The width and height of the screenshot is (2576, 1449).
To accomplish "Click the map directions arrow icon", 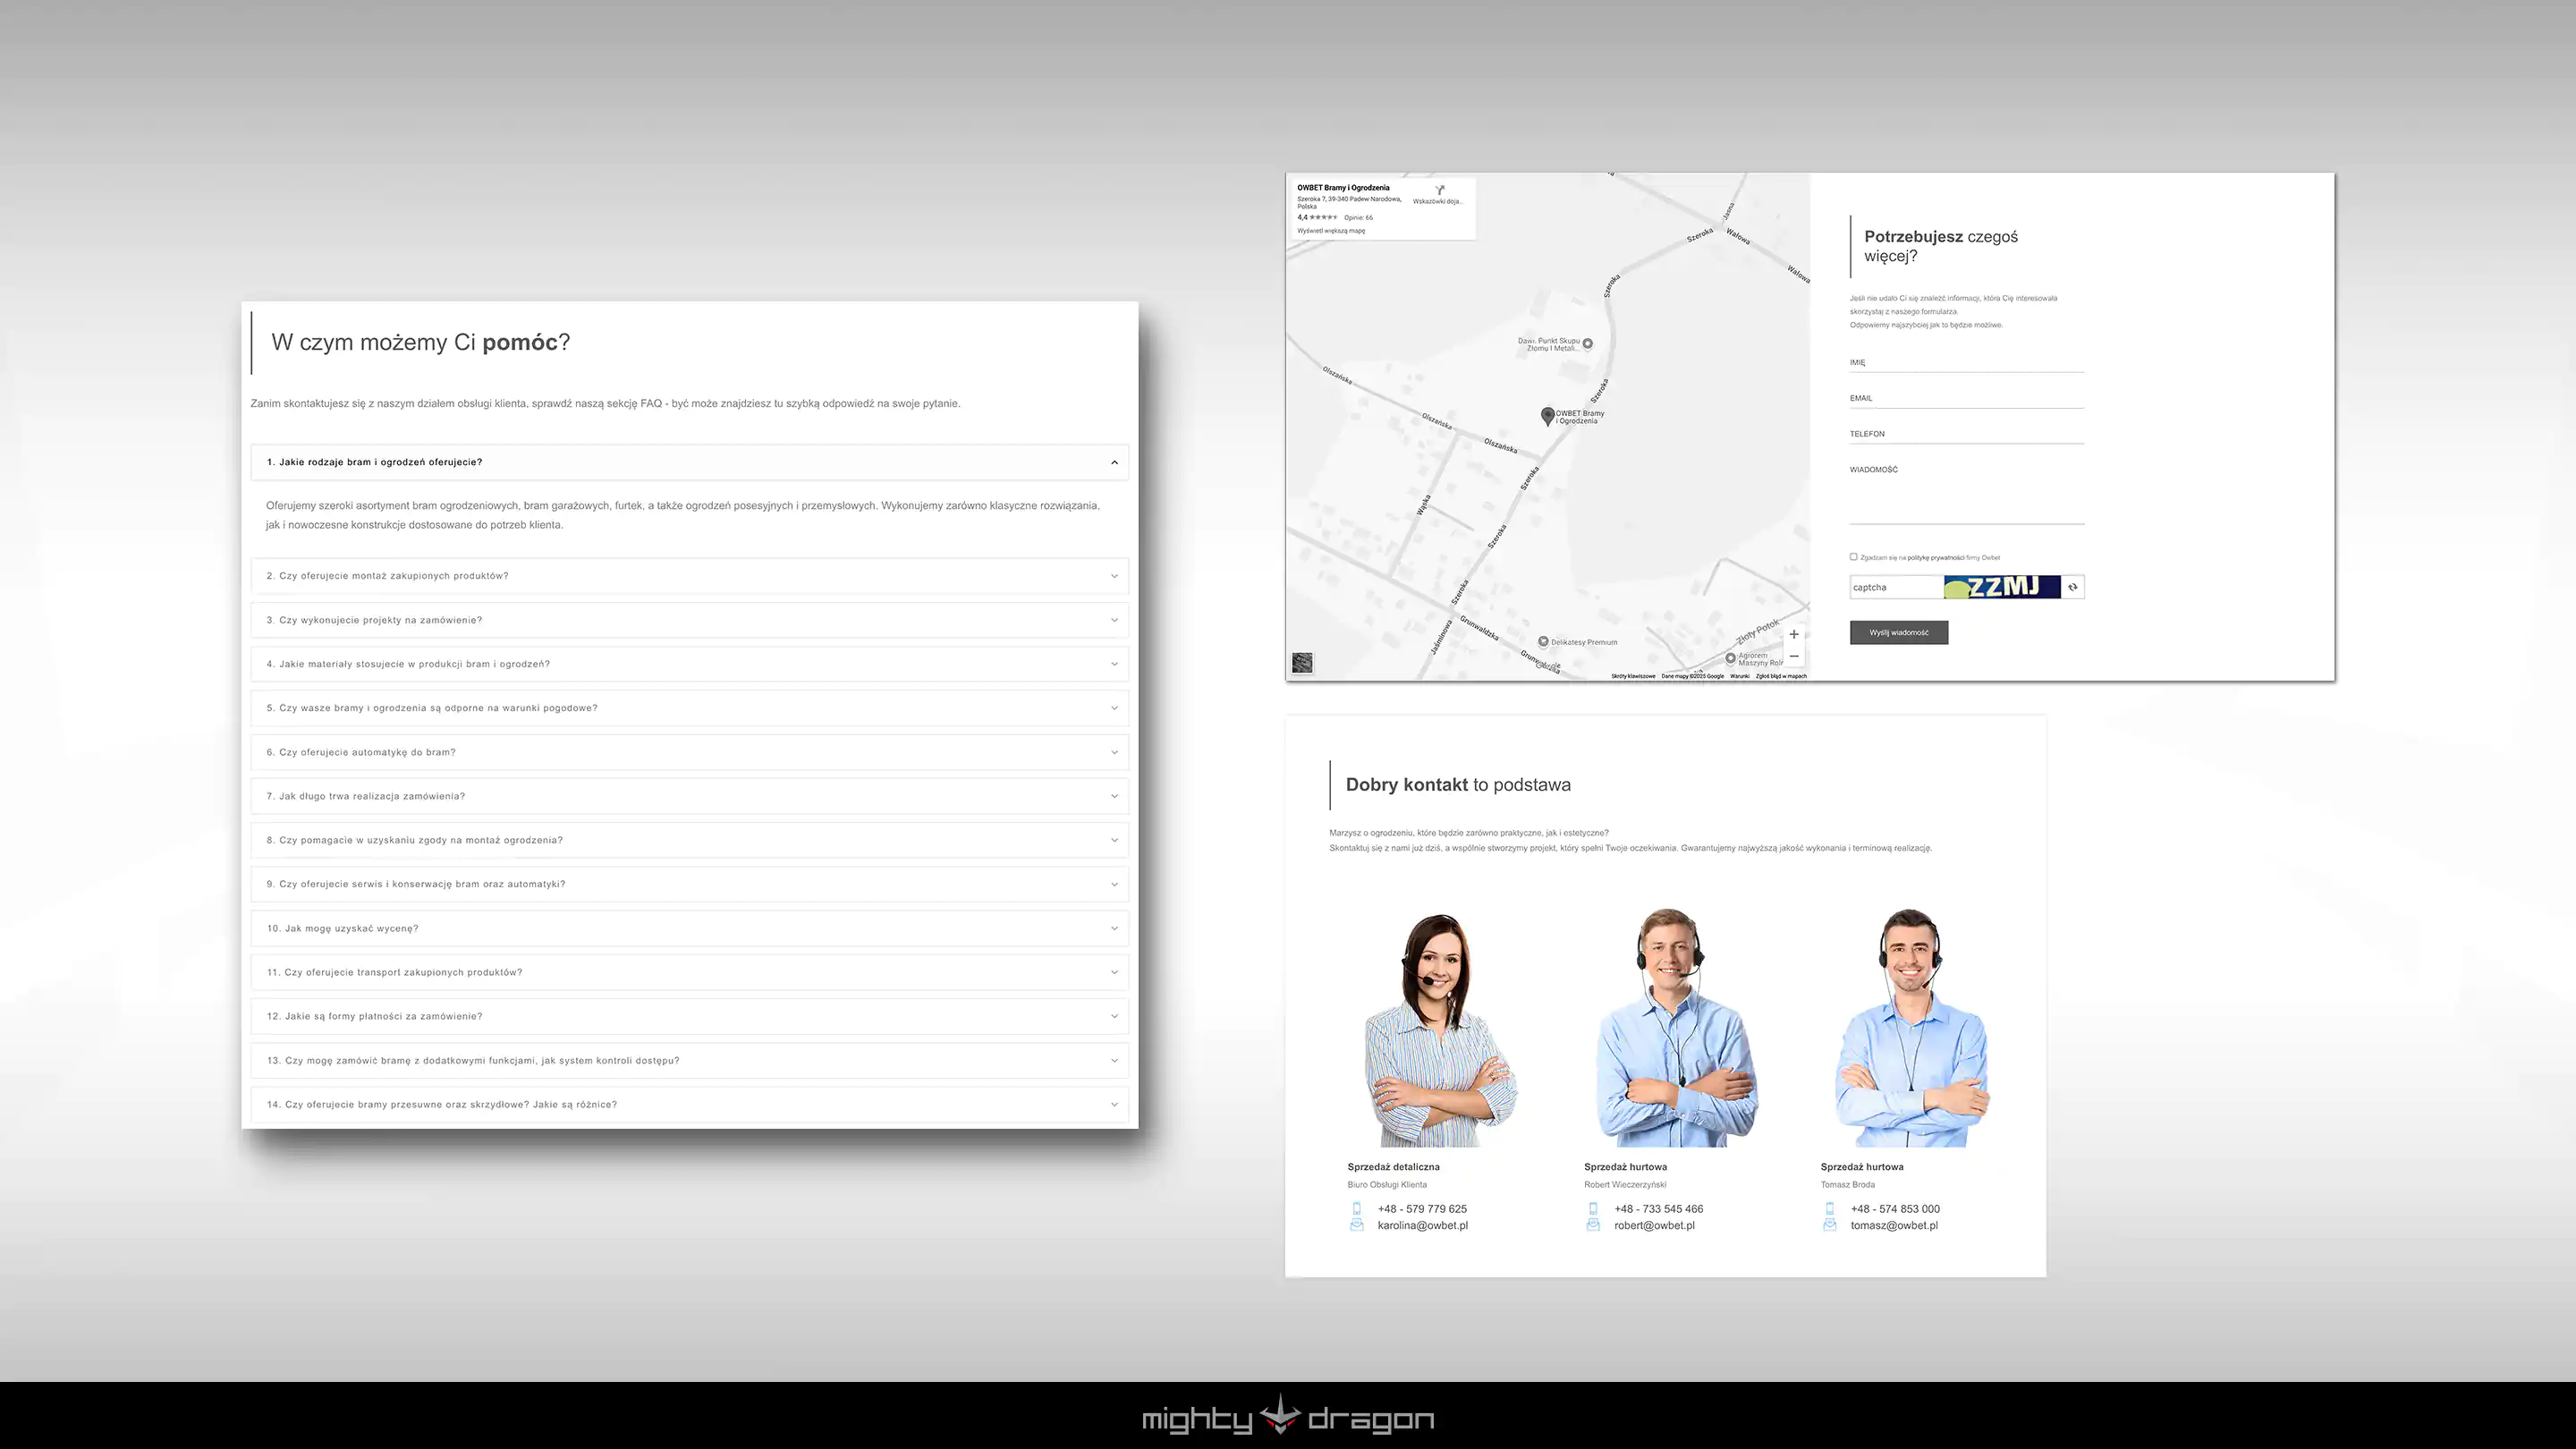I will point(1439,190).
